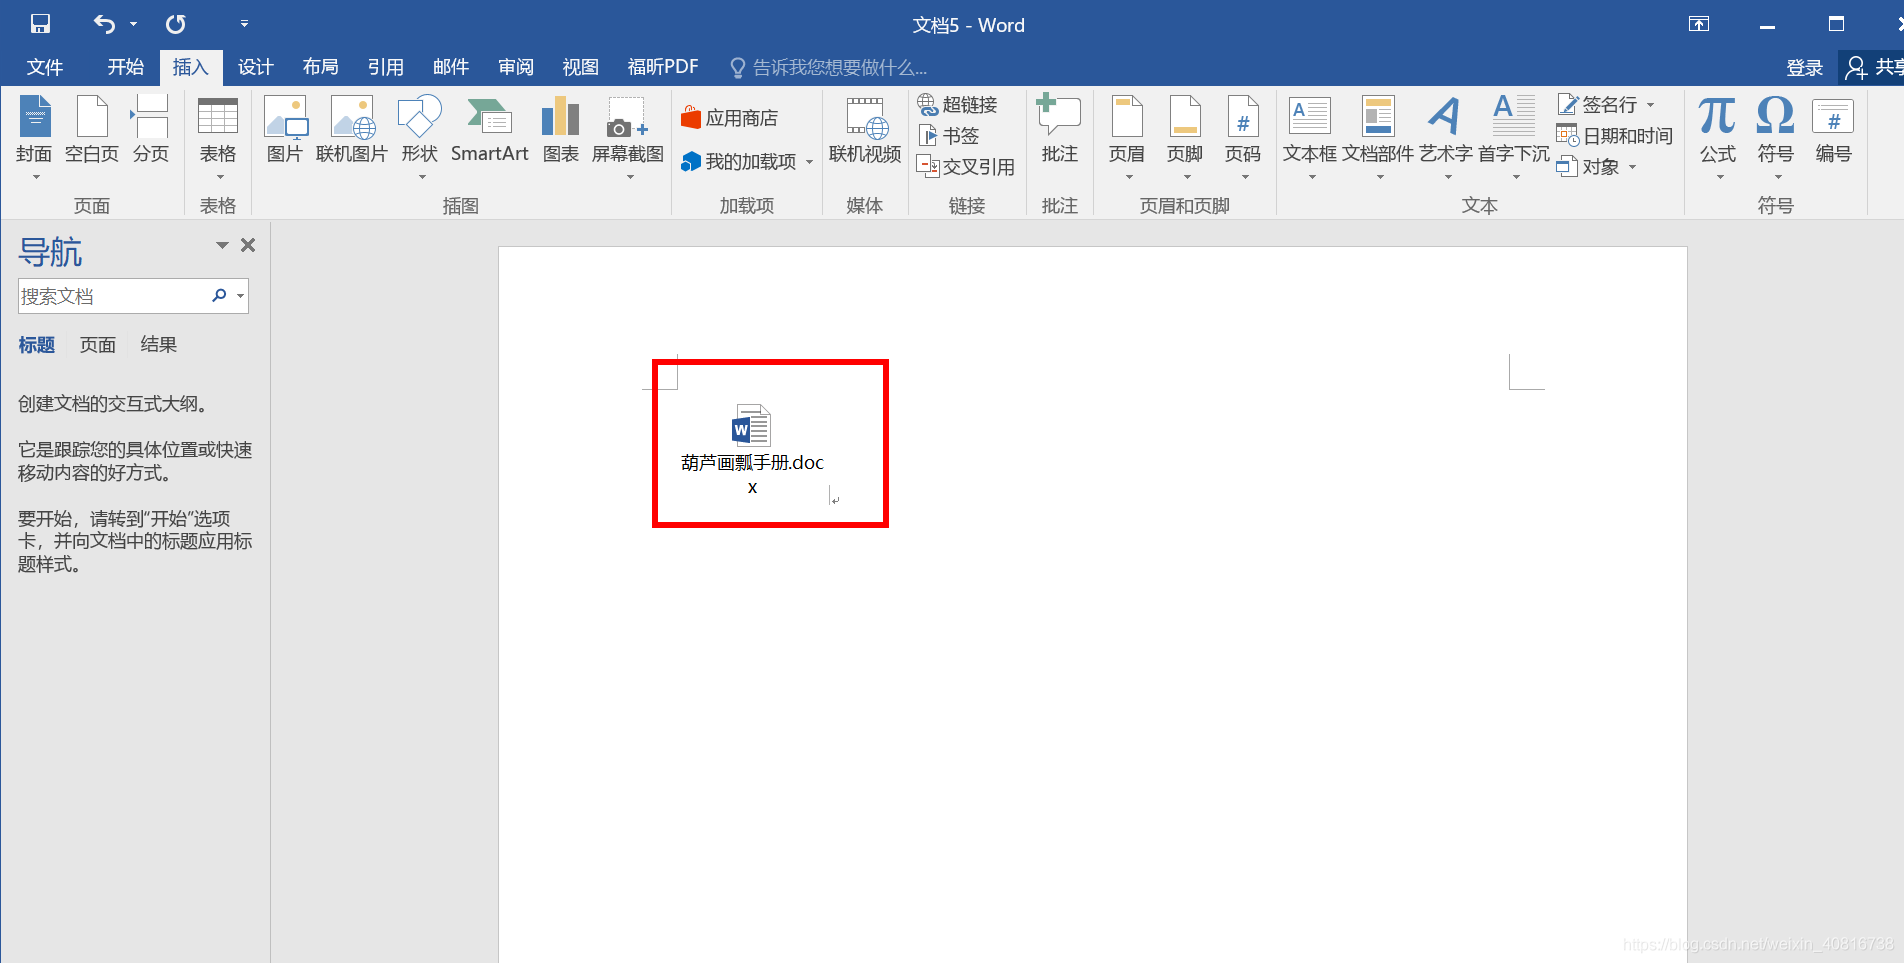Insert 日期和时间 date and time

click(x=1615, y=135)
